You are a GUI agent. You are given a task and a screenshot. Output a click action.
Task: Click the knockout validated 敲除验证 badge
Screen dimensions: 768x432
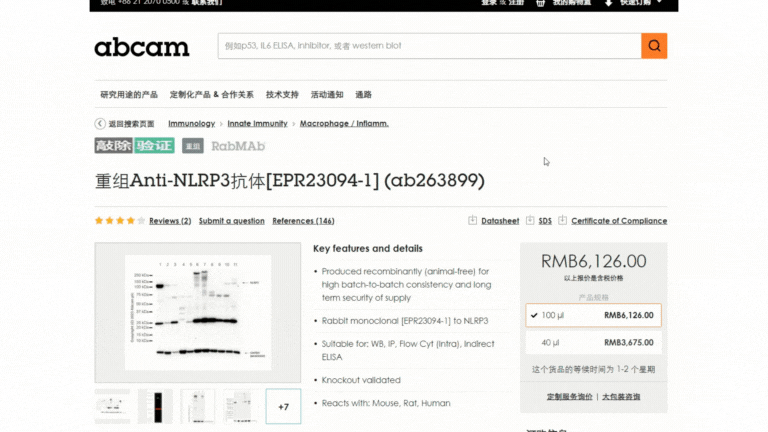[x=135, y=145]
